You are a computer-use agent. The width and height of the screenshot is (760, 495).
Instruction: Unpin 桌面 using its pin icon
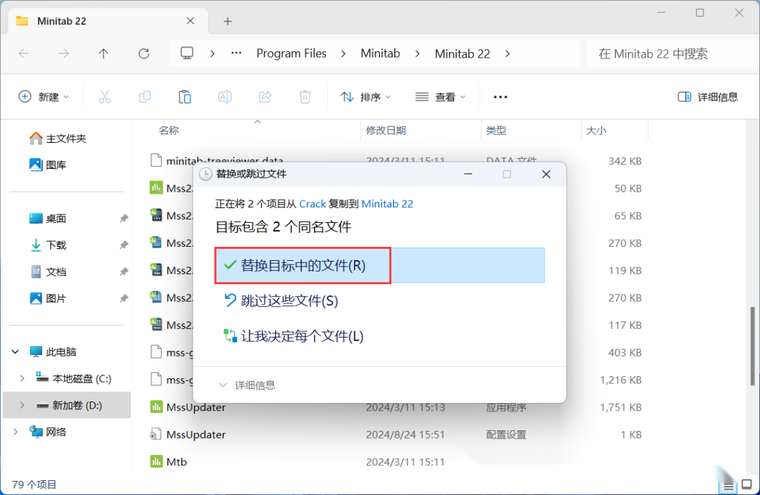coord(124,218)
